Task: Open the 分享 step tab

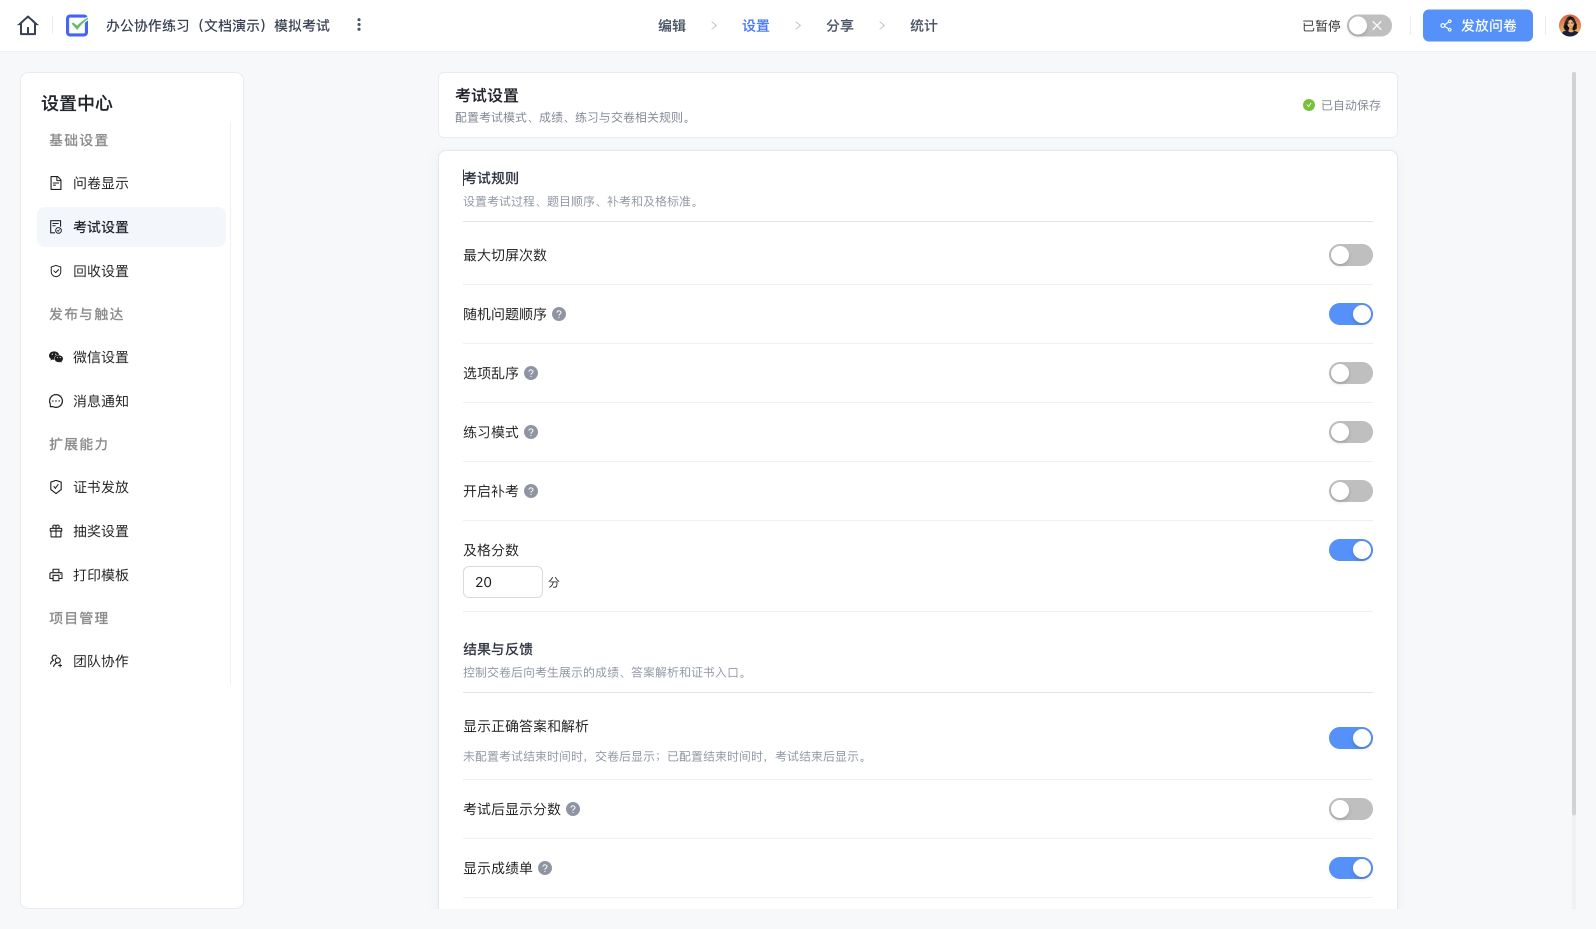Action: coord(840,26)
